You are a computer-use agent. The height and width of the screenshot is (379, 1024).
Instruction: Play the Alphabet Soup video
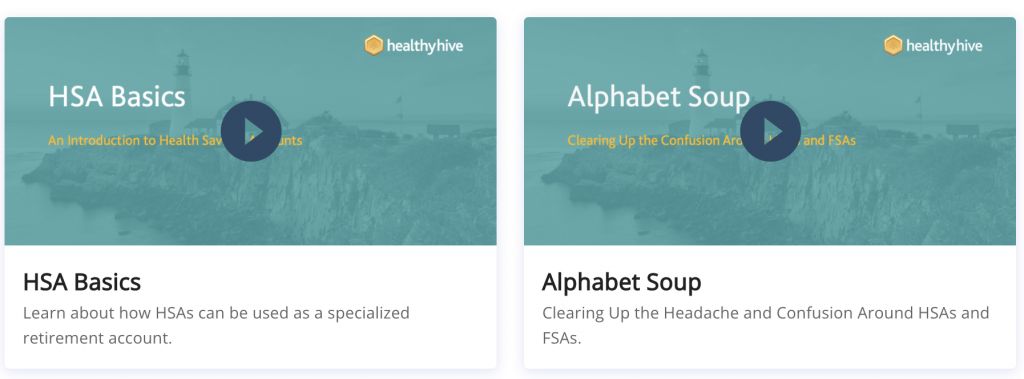(771, 131)
